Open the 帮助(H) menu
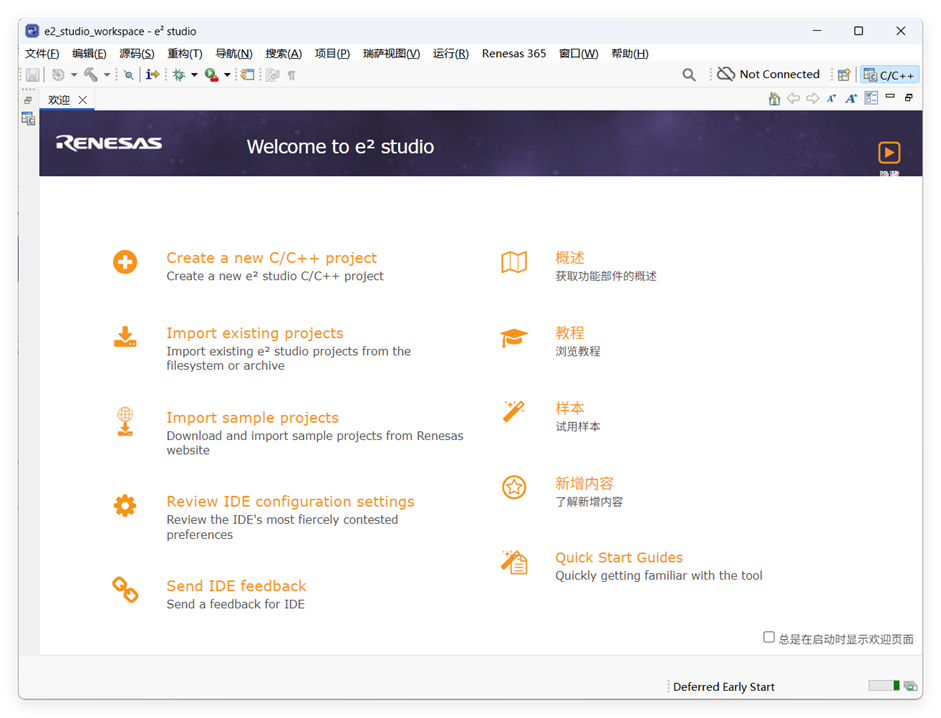 point(630,53)
